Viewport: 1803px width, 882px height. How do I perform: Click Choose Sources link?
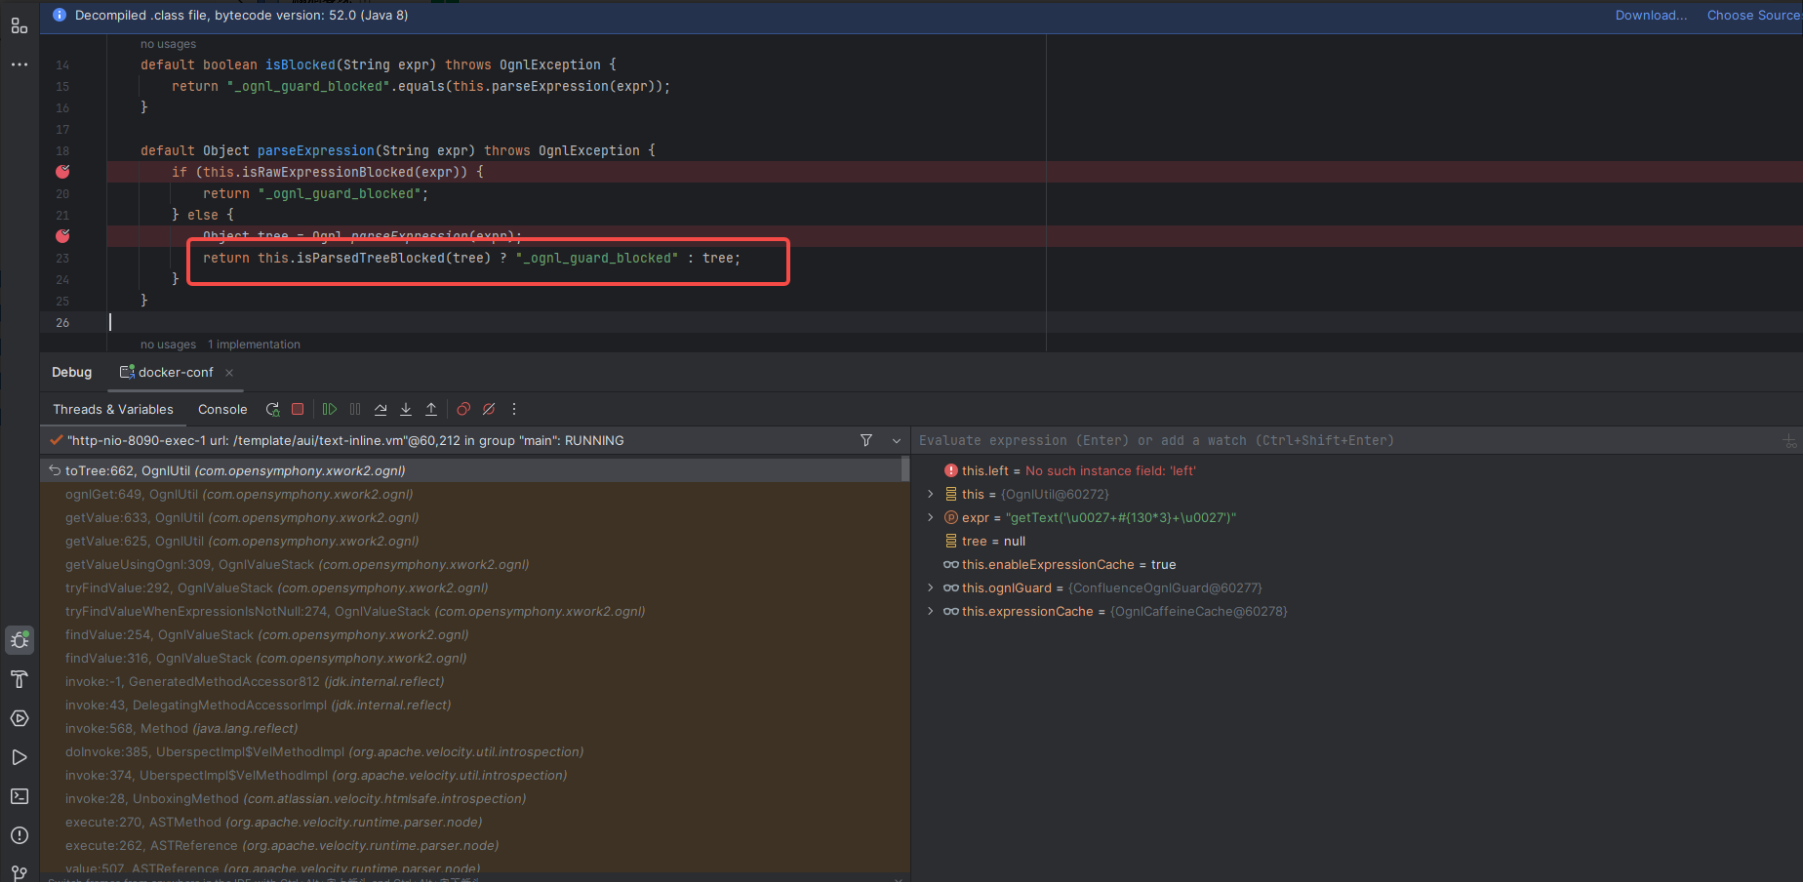click(x=1753, y=15)
